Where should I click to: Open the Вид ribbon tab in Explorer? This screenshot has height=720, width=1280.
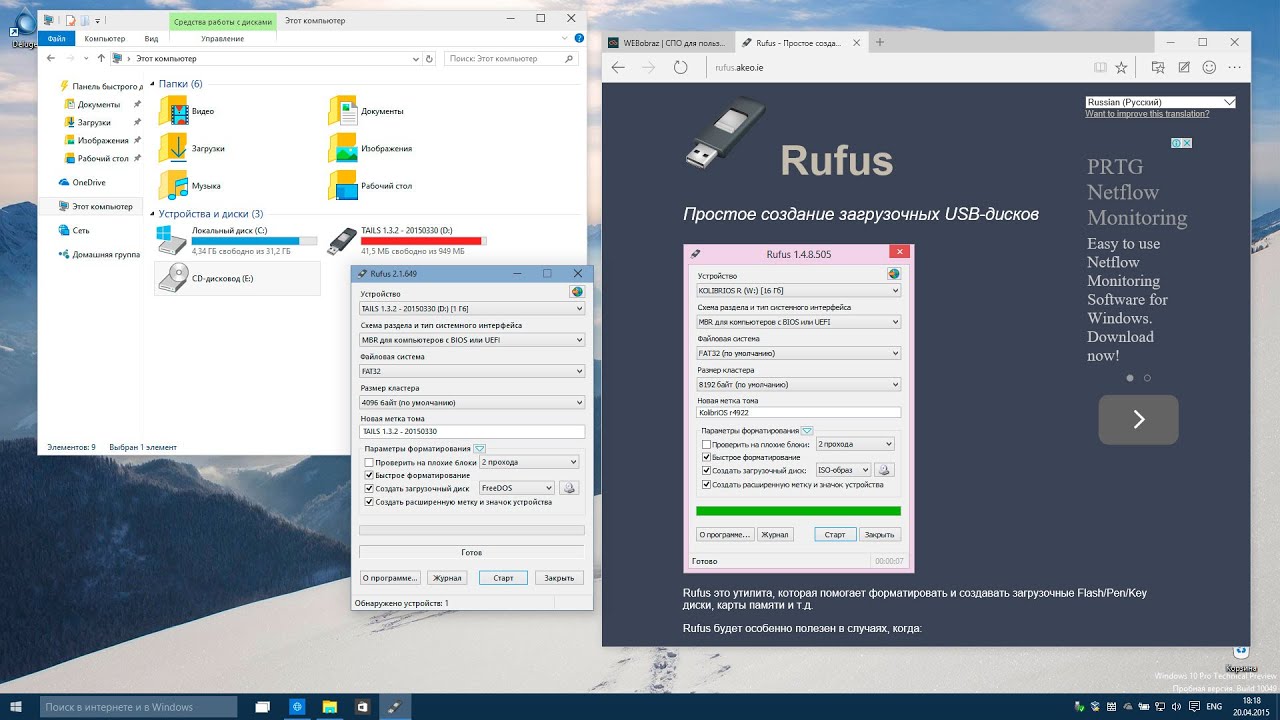click(151, 39)
